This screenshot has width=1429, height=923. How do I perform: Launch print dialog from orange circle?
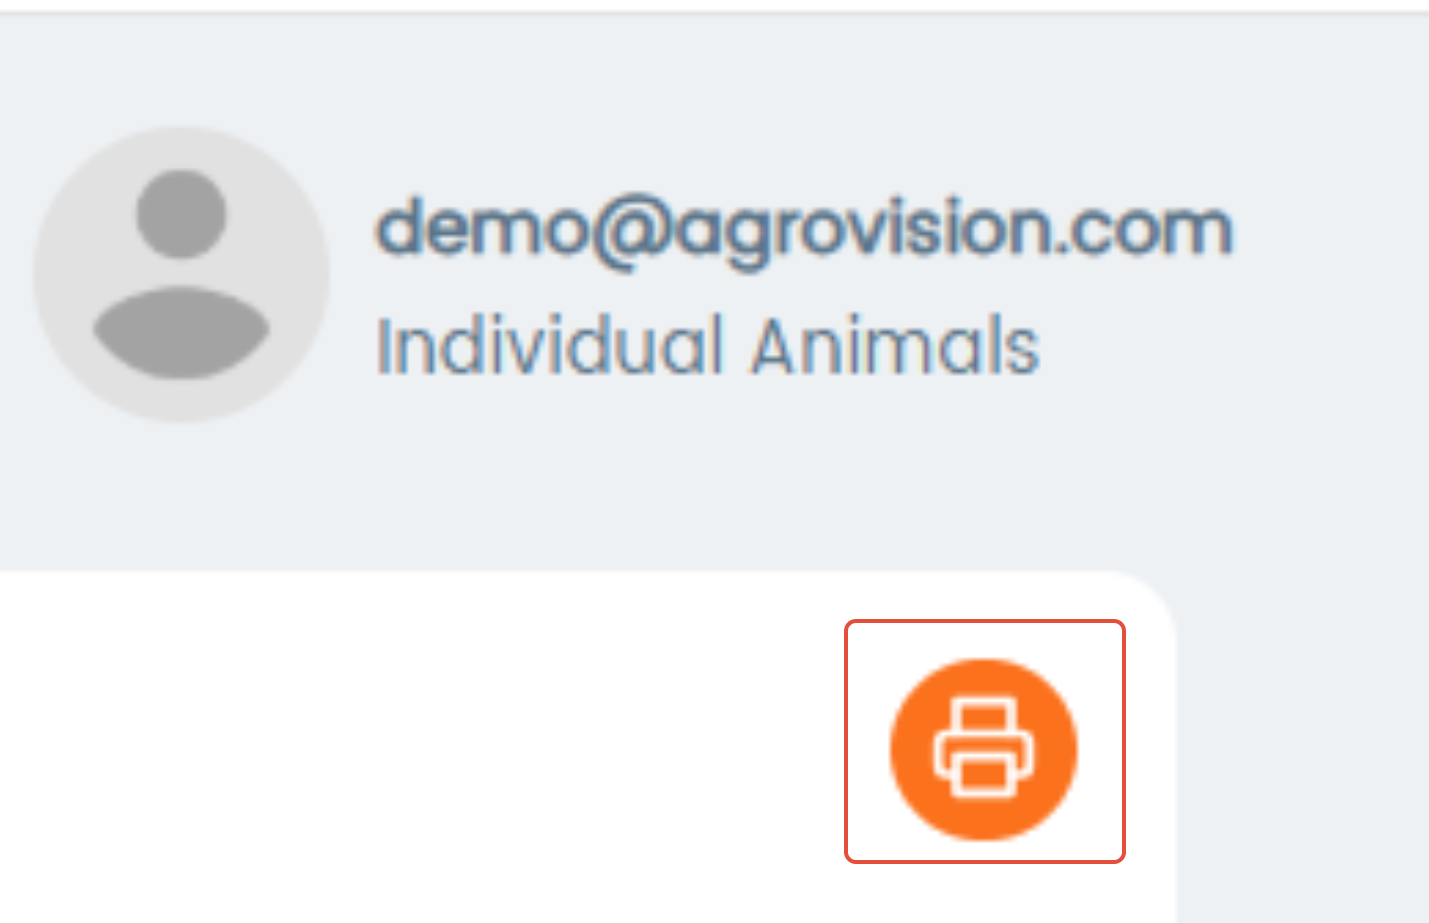pyautogui.click(x=984, y=749)
